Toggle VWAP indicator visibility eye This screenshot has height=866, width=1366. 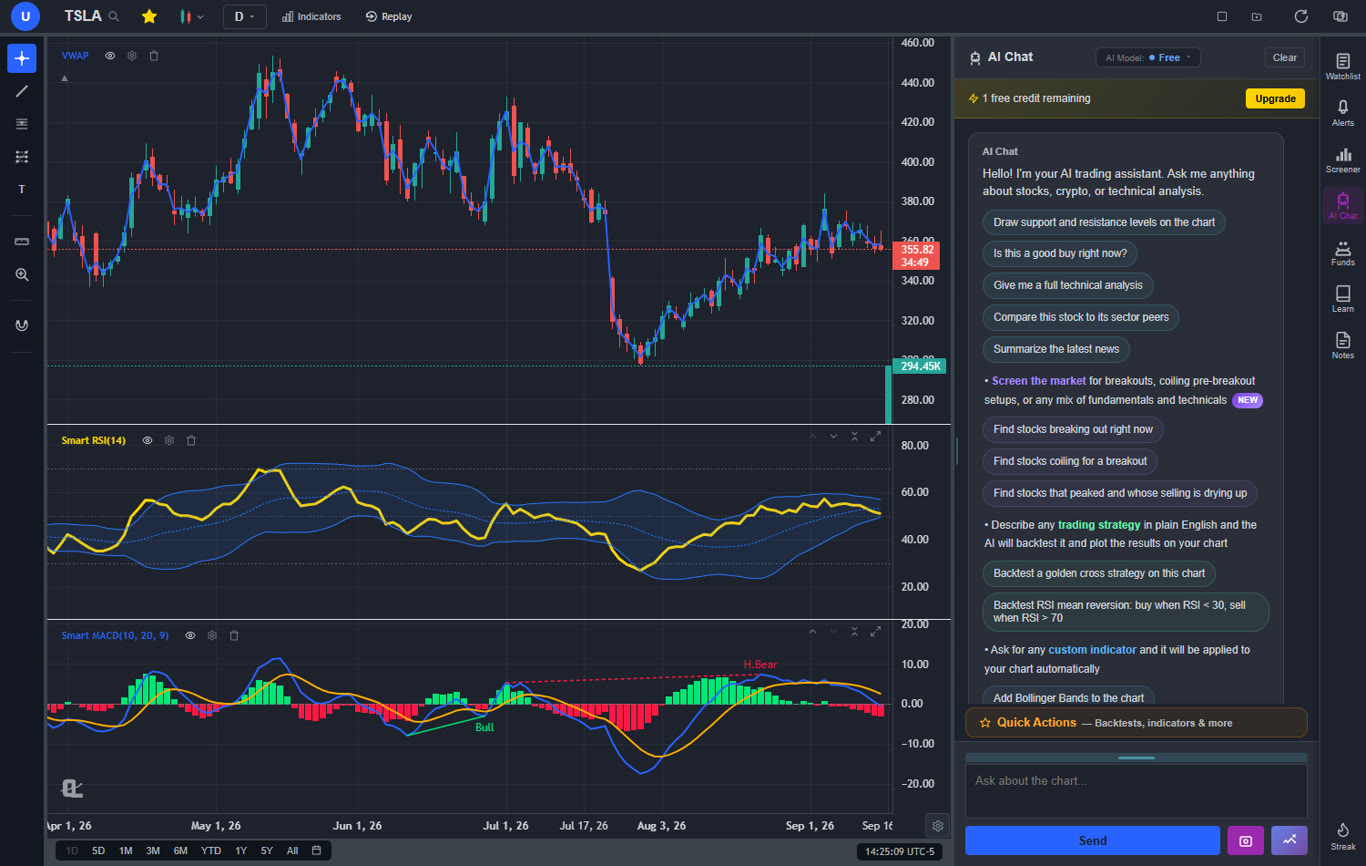(x=110, y=56)
